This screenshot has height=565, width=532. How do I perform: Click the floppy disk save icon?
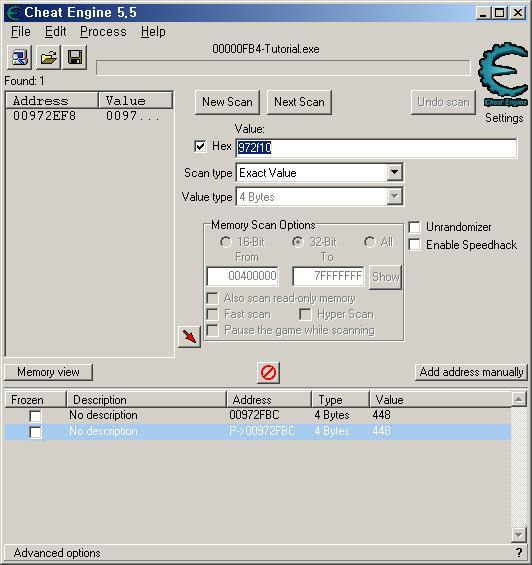pos(75,58)
